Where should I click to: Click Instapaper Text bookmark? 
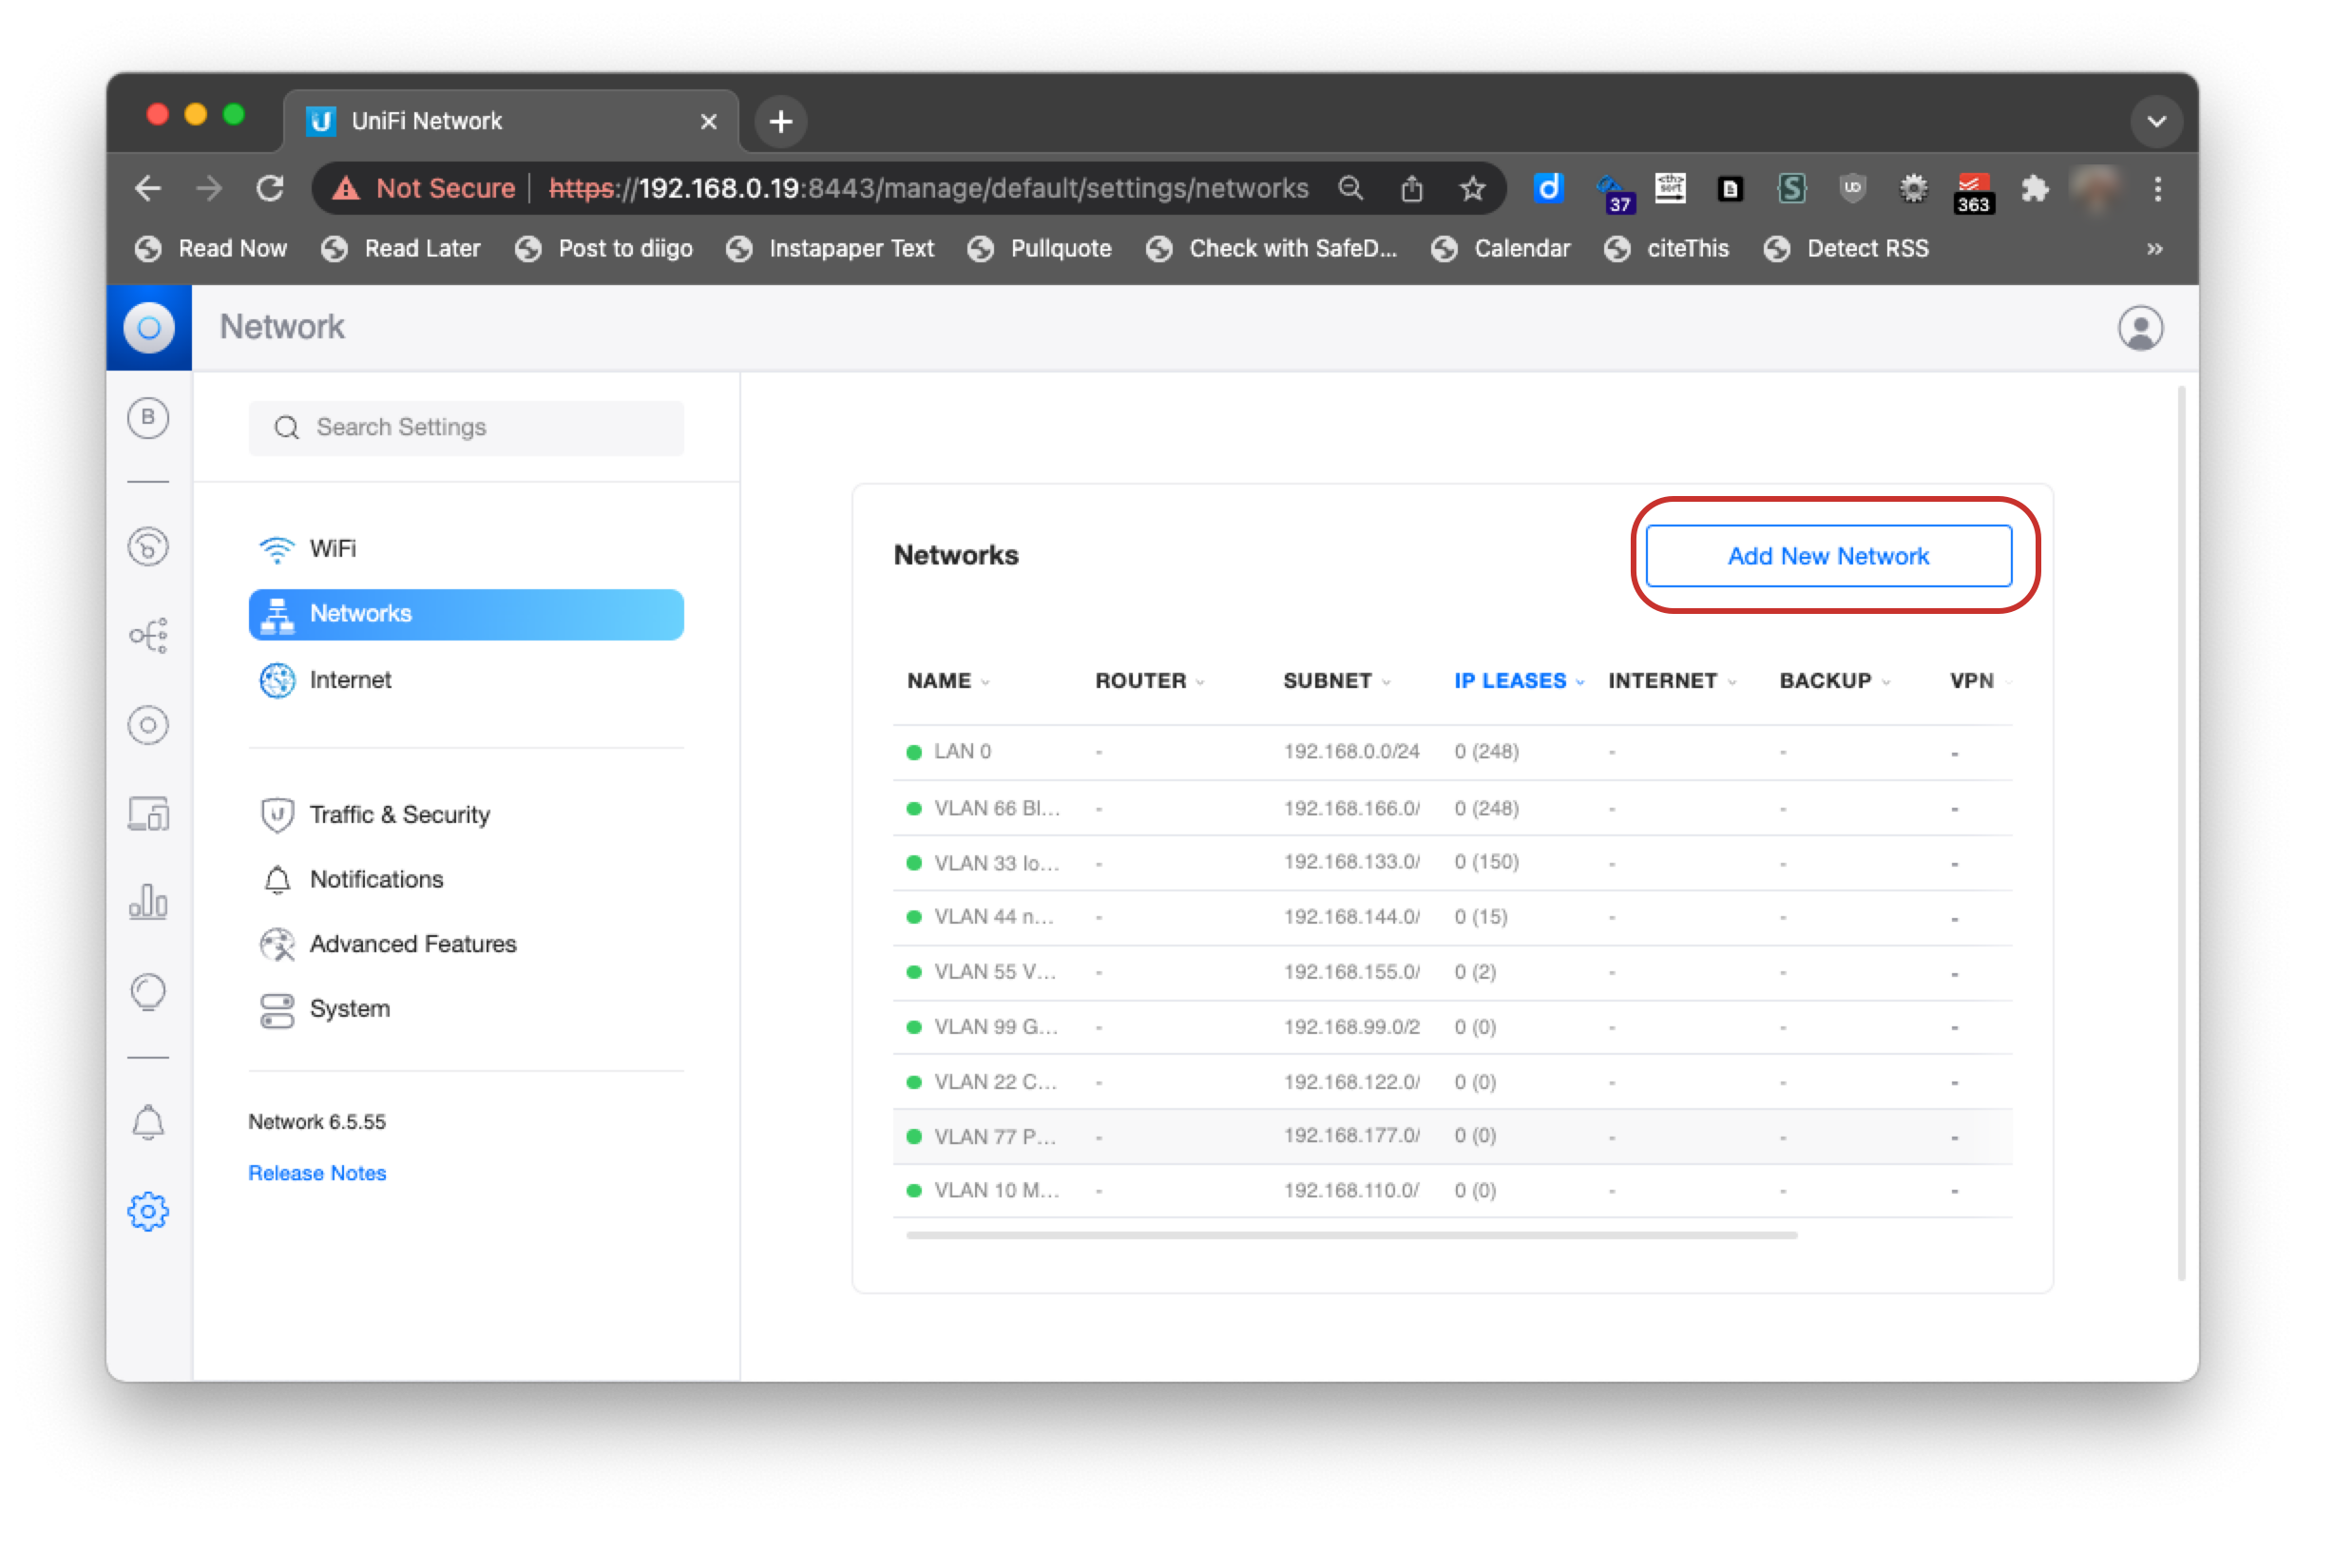[x=830, y=249]
